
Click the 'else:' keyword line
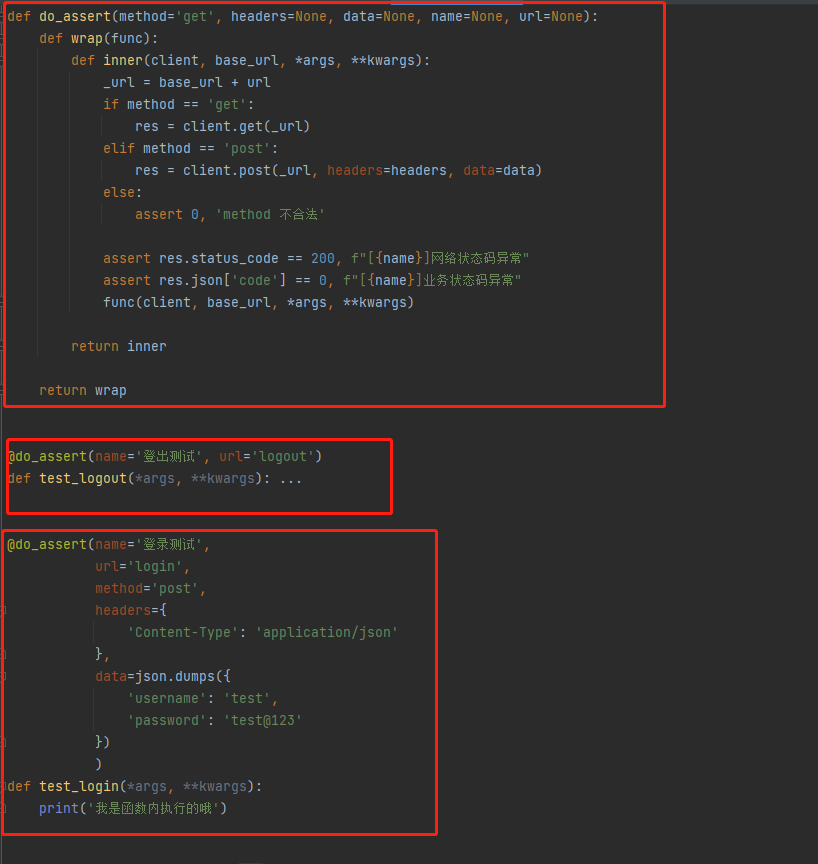(x=122, y=193)
